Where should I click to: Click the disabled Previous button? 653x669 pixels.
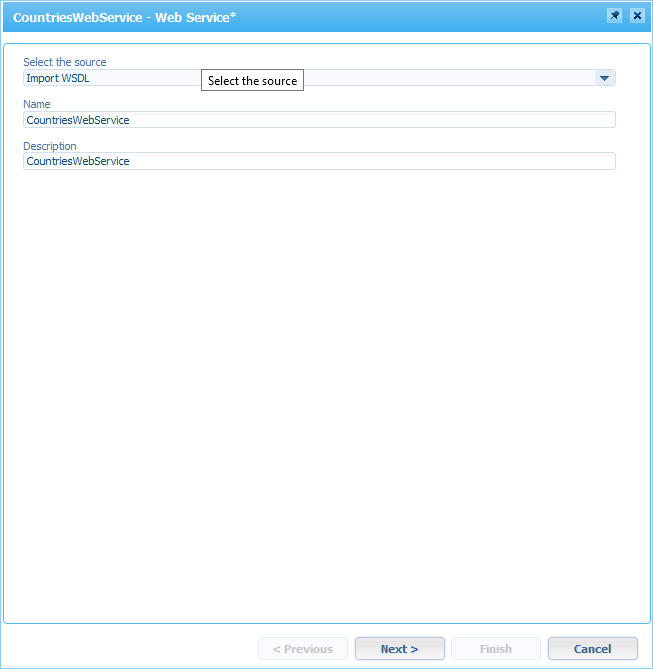click(303, 649)
